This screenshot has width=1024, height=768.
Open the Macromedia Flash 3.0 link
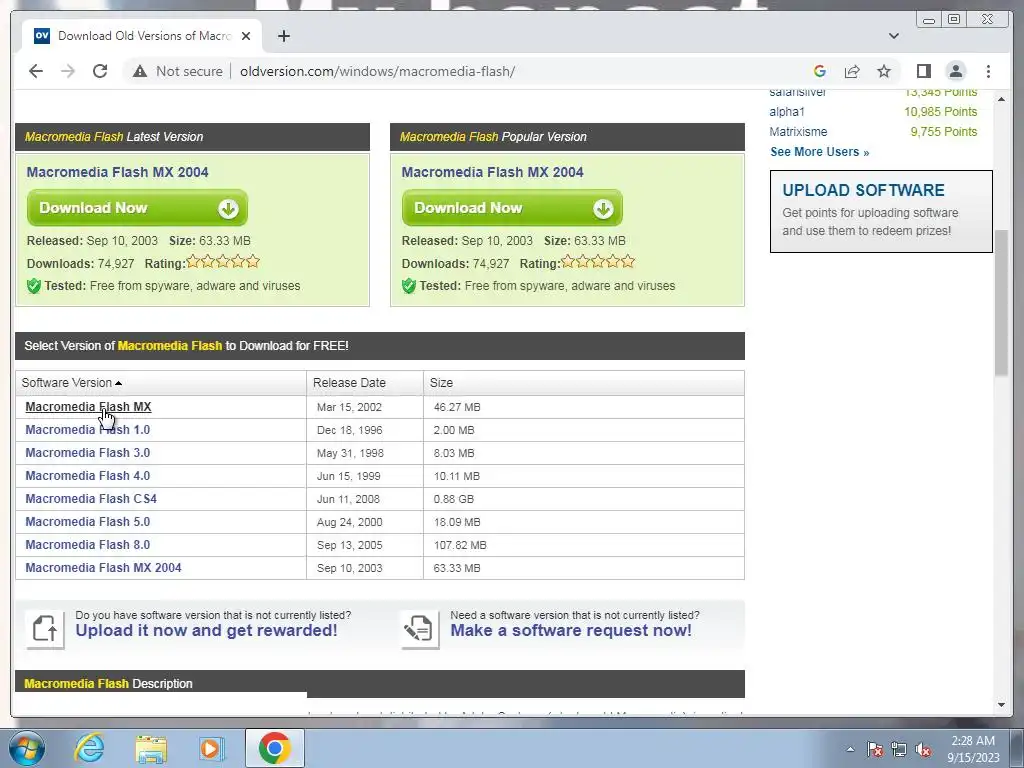(88, 453)
